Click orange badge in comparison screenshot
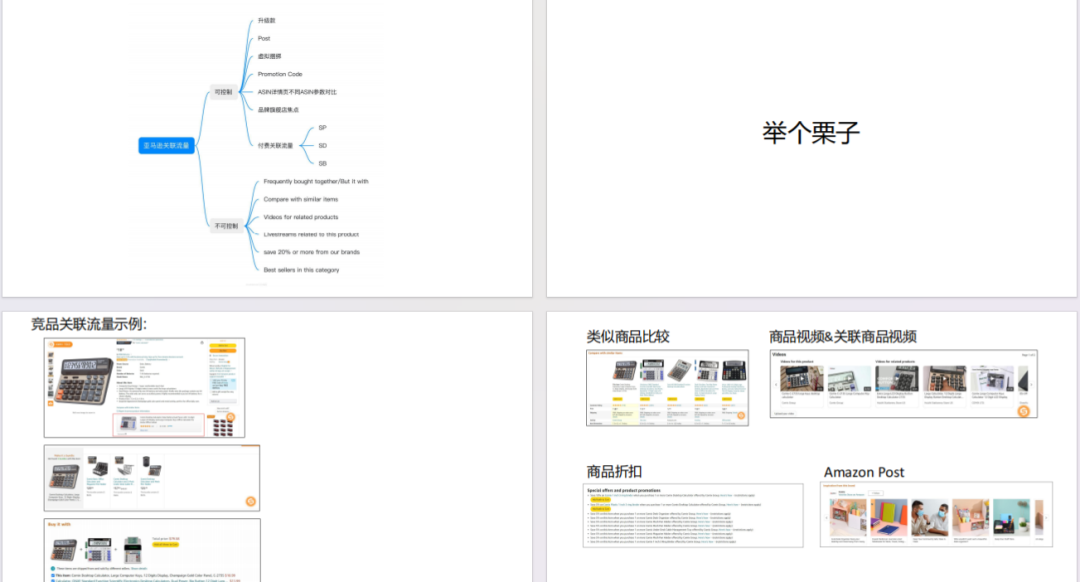 pyautogui.click(x=741, y=415)
